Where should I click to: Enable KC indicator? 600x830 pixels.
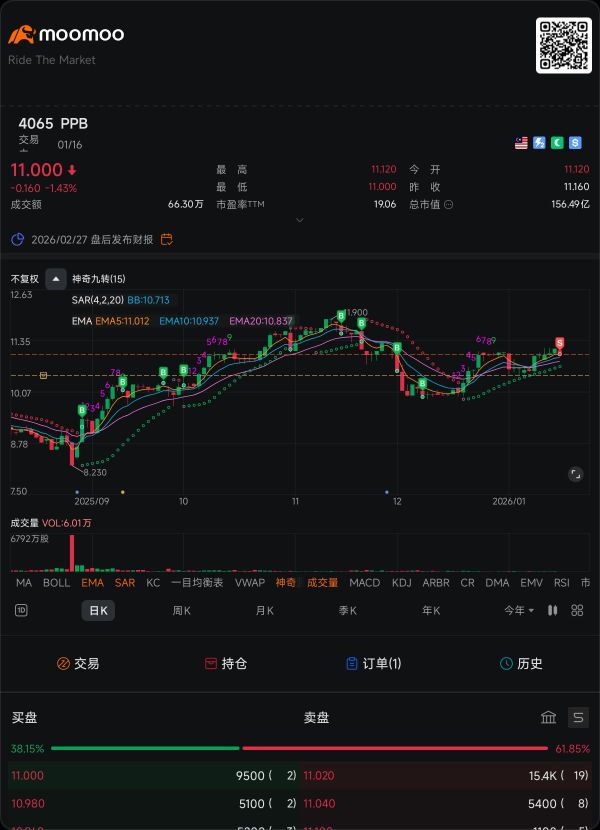153,583
